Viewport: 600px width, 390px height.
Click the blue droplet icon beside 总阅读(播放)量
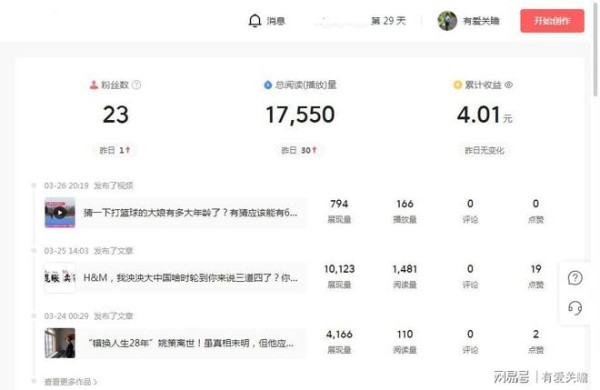click(x=268, y=85)
